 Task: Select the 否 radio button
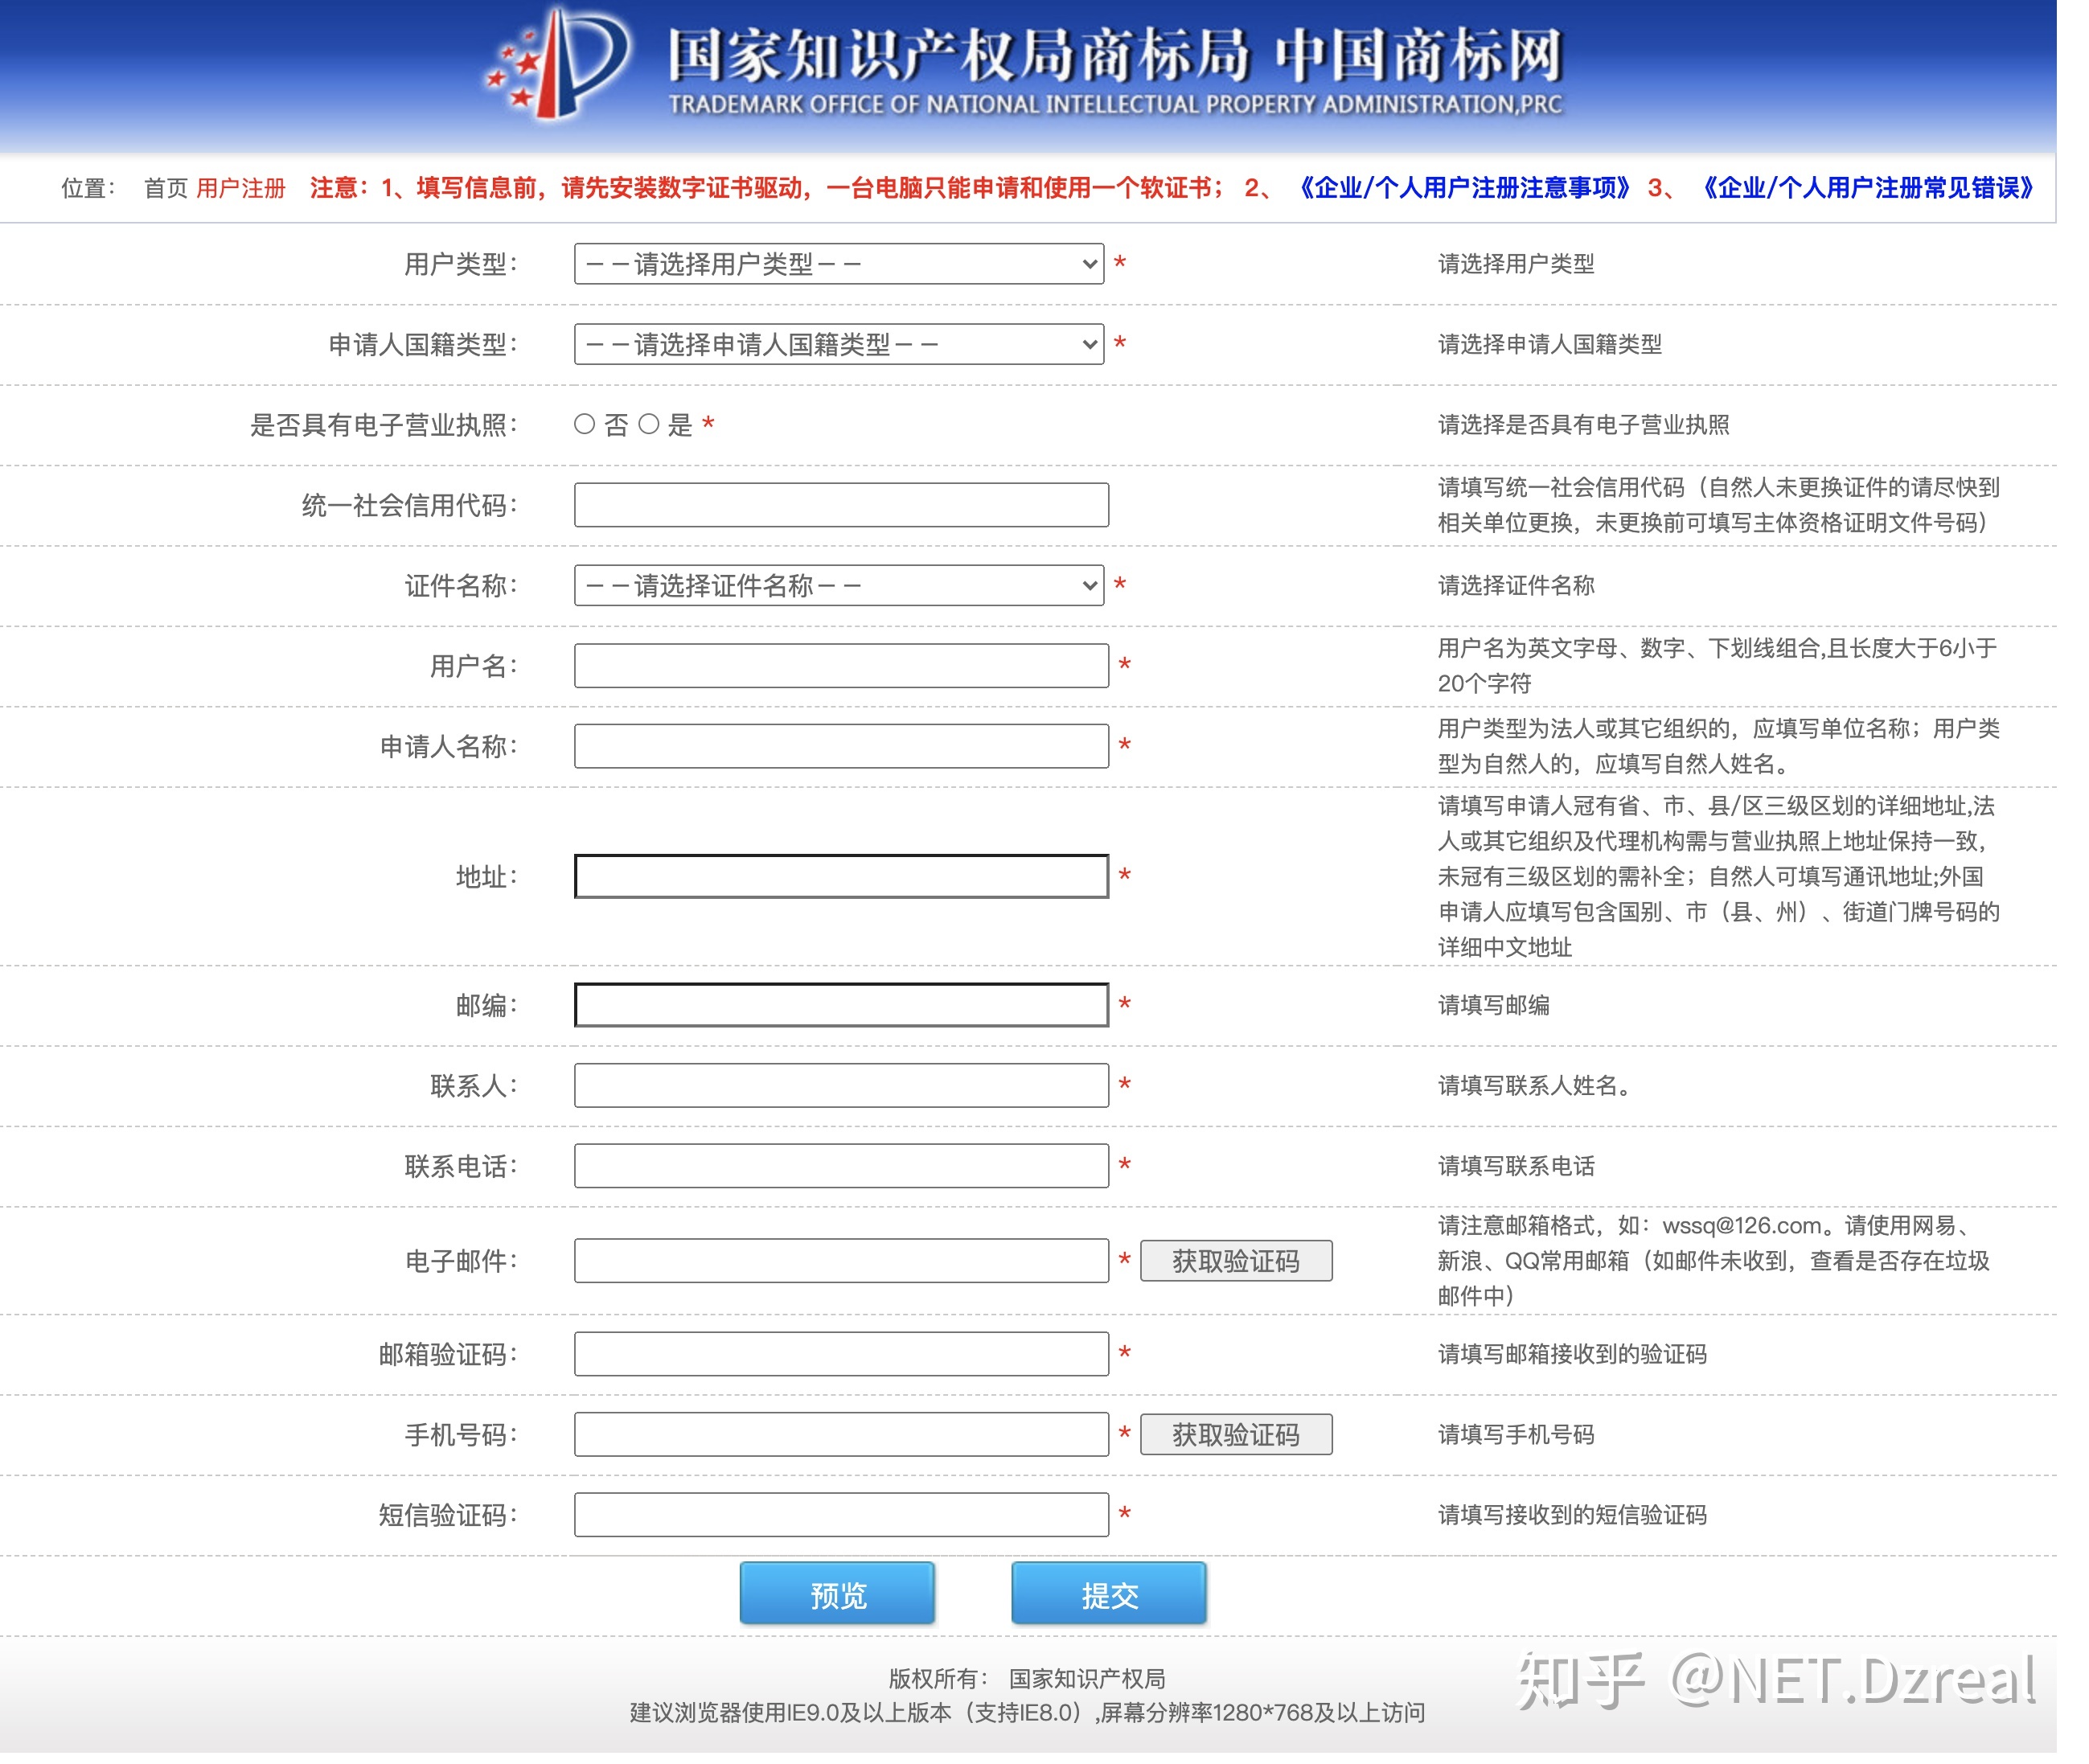point(585,425)
